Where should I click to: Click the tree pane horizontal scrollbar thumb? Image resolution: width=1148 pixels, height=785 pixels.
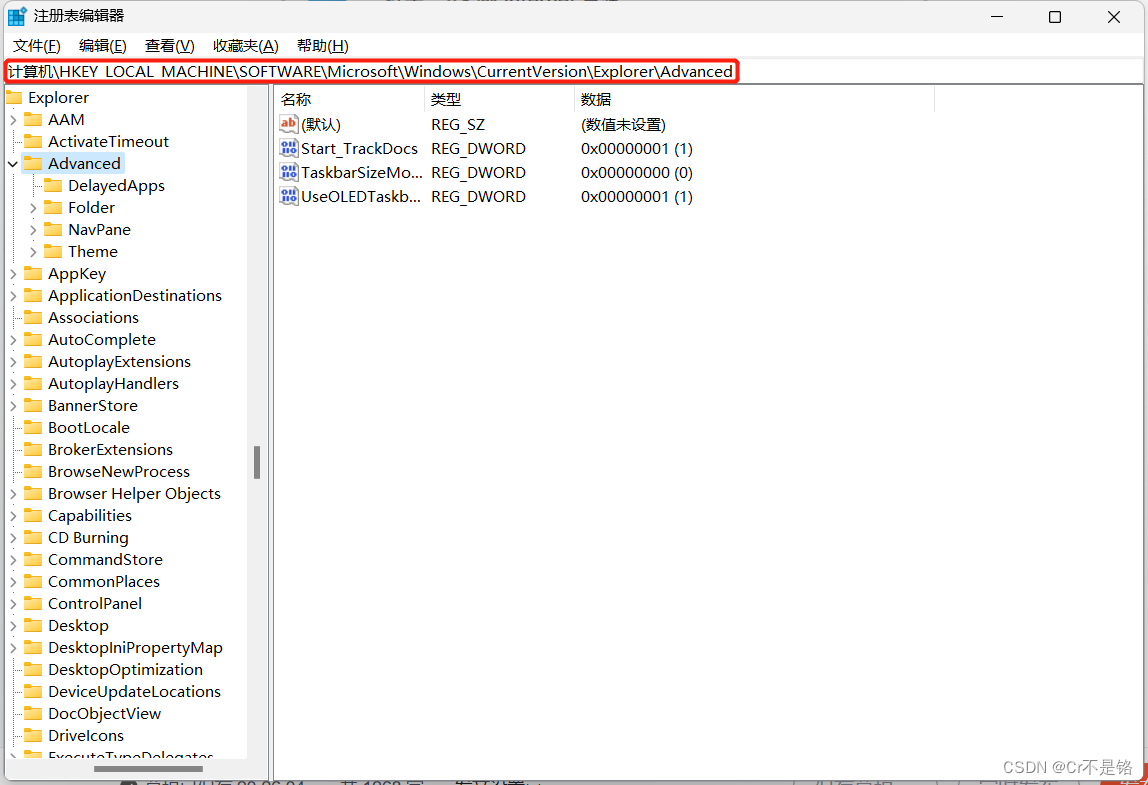click(x=149, y=769)
